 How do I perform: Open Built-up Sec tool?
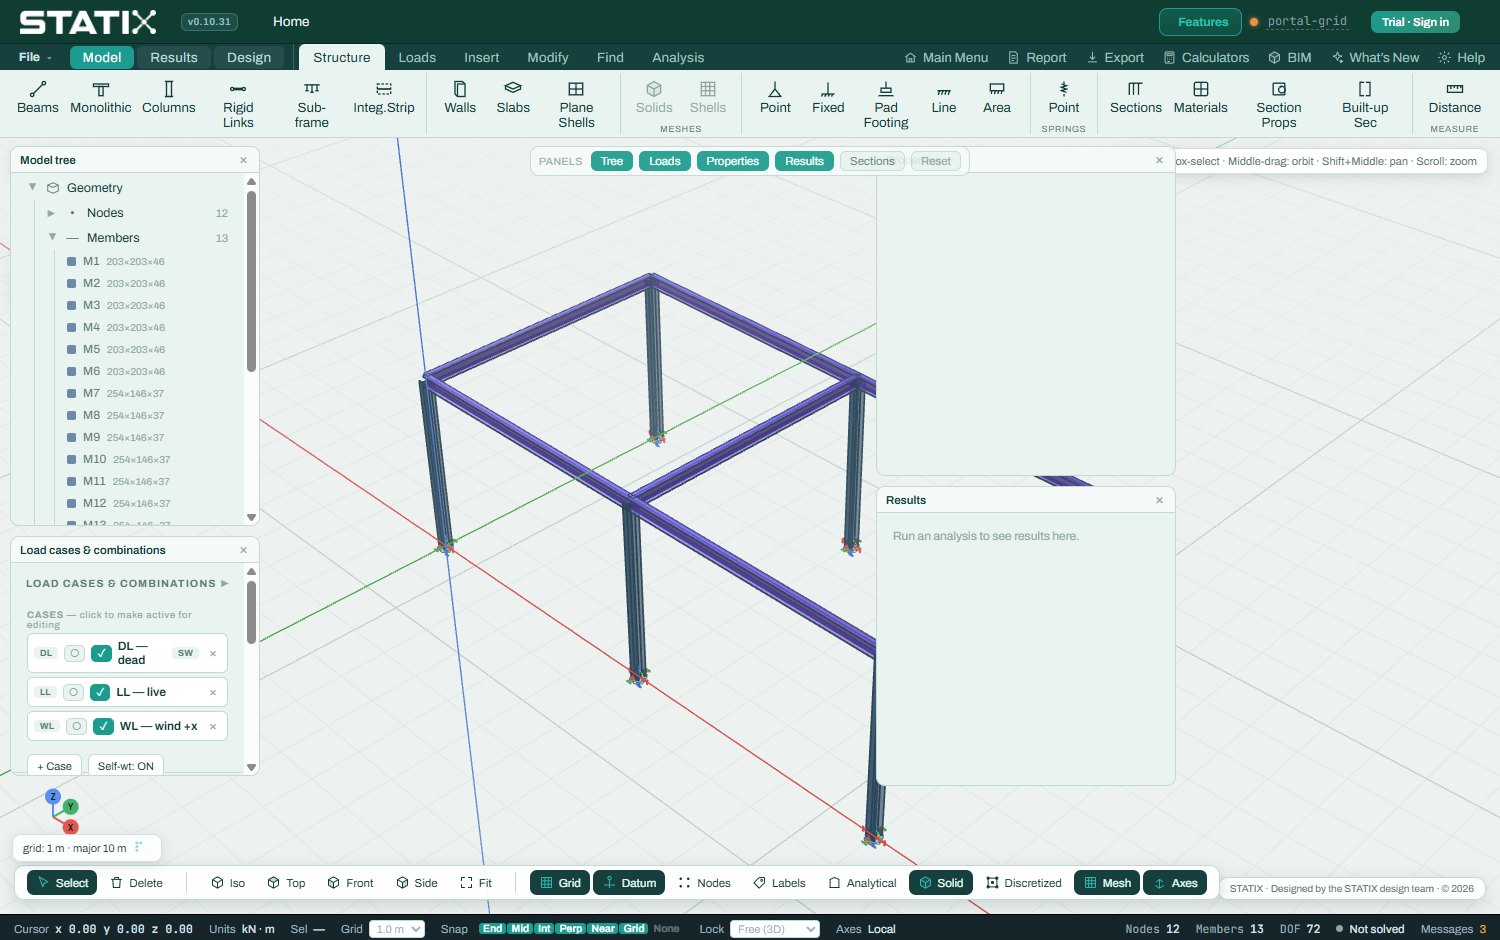click(1365, 105)
